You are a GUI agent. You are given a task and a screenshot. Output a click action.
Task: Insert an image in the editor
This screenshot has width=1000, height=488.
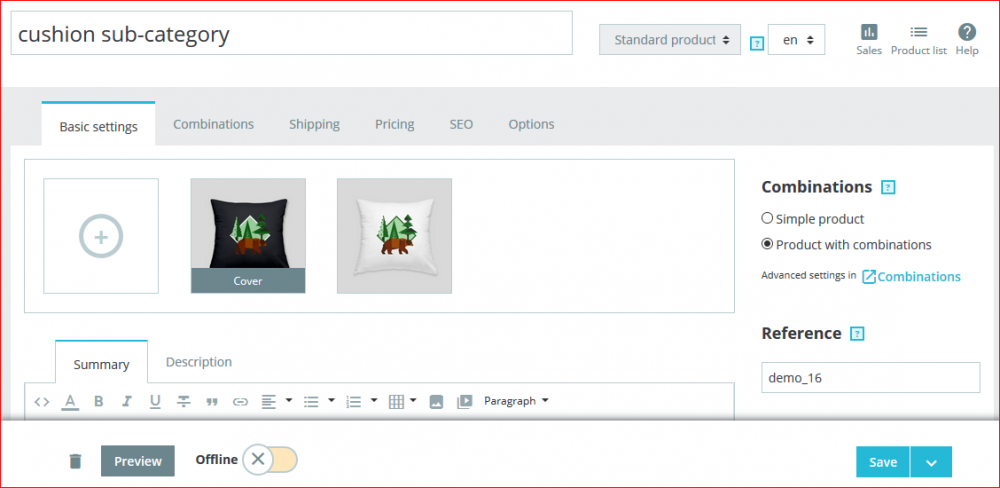pyautogui.click(x=436, y=402)
